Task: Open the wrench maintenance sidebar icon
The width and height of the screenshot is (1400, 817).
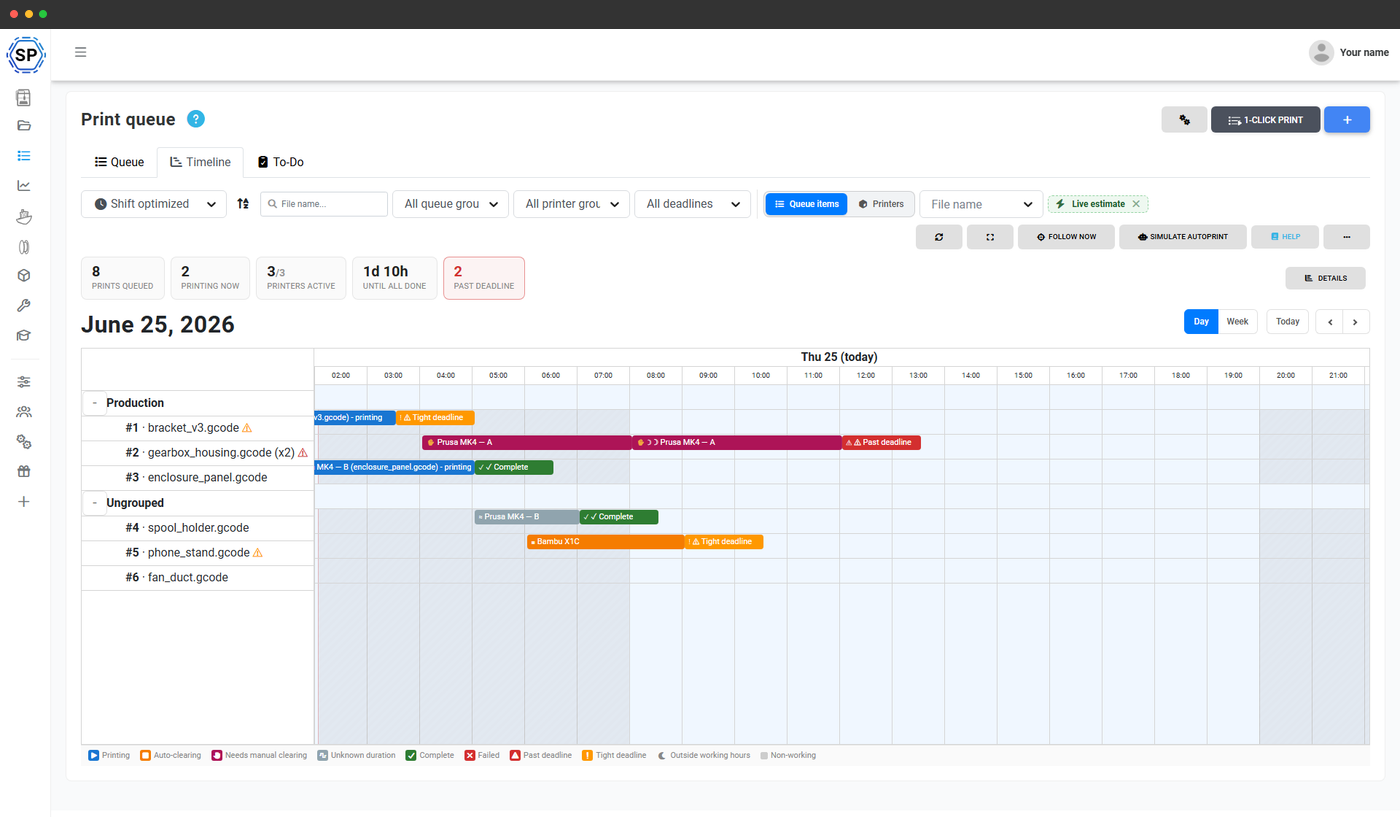Action: pos(24,306)
